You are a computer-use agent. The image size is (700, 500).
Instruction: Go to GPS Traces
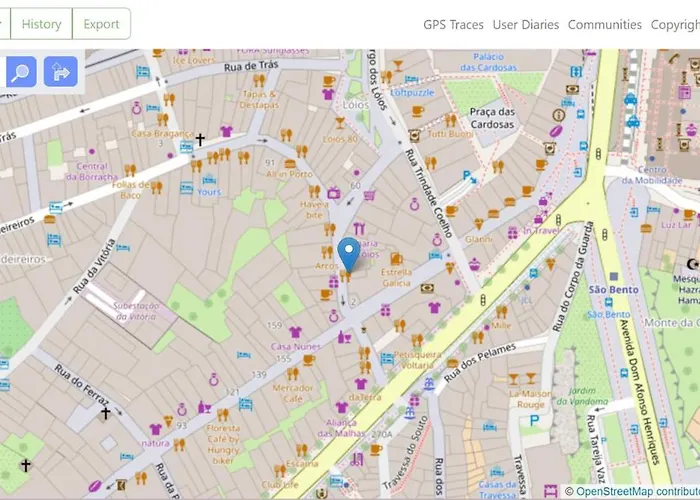453,25
